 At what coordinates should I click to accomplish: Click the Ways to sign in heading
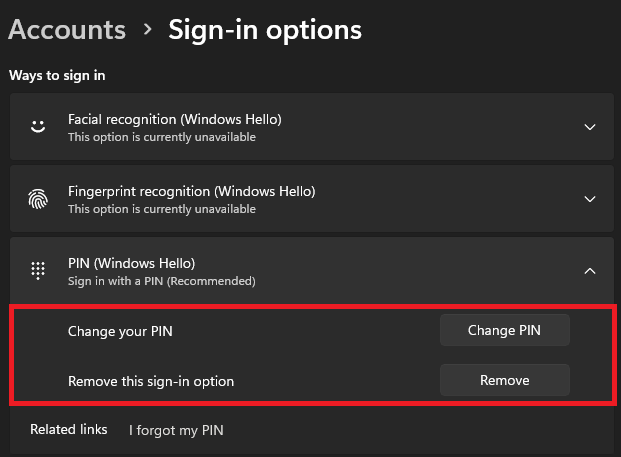(57, 75)
